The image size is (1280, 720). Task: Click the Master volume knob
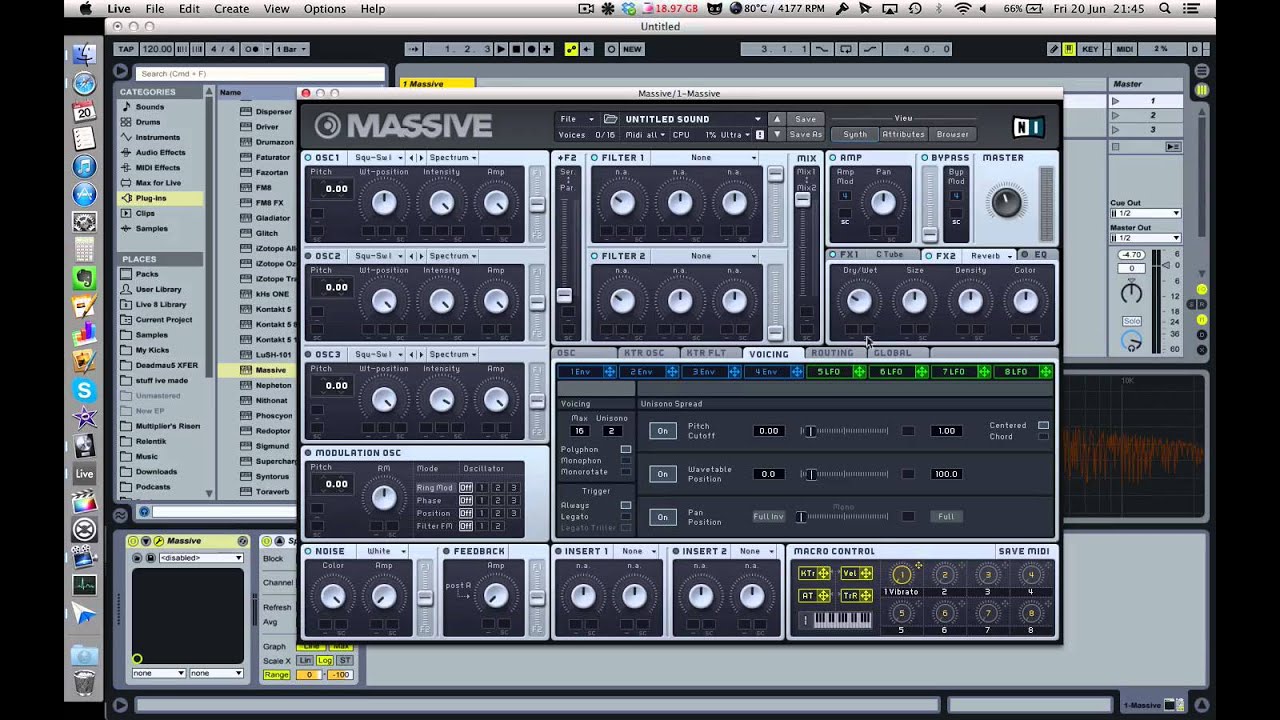(x=1006, y=202)
